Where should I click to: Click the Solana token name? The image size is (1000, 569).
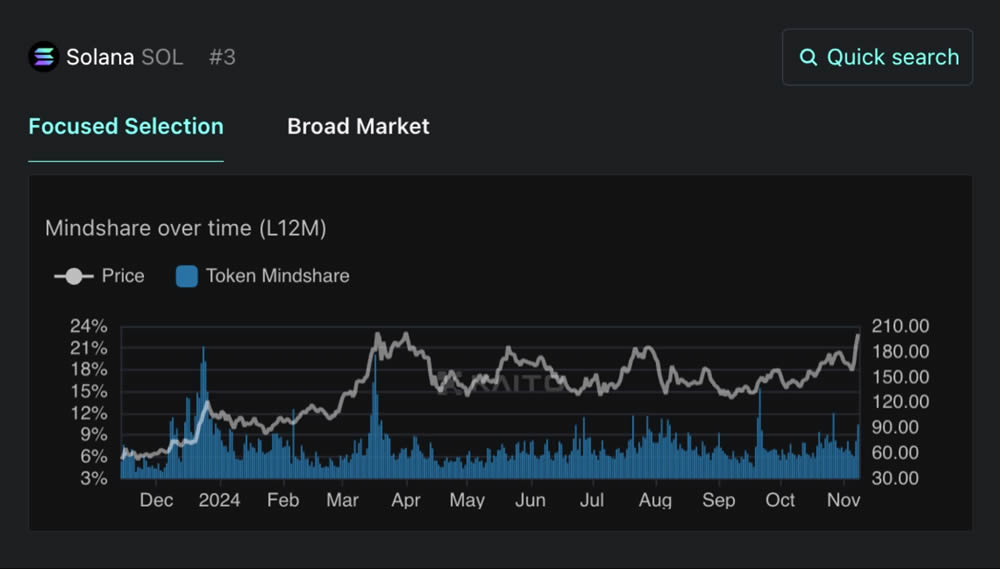pyautogui.click(x=100, y=57)
